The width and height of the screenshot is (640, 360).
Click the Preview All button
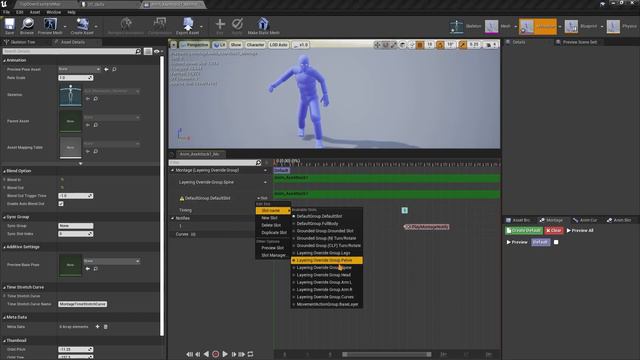click(580, 231)
